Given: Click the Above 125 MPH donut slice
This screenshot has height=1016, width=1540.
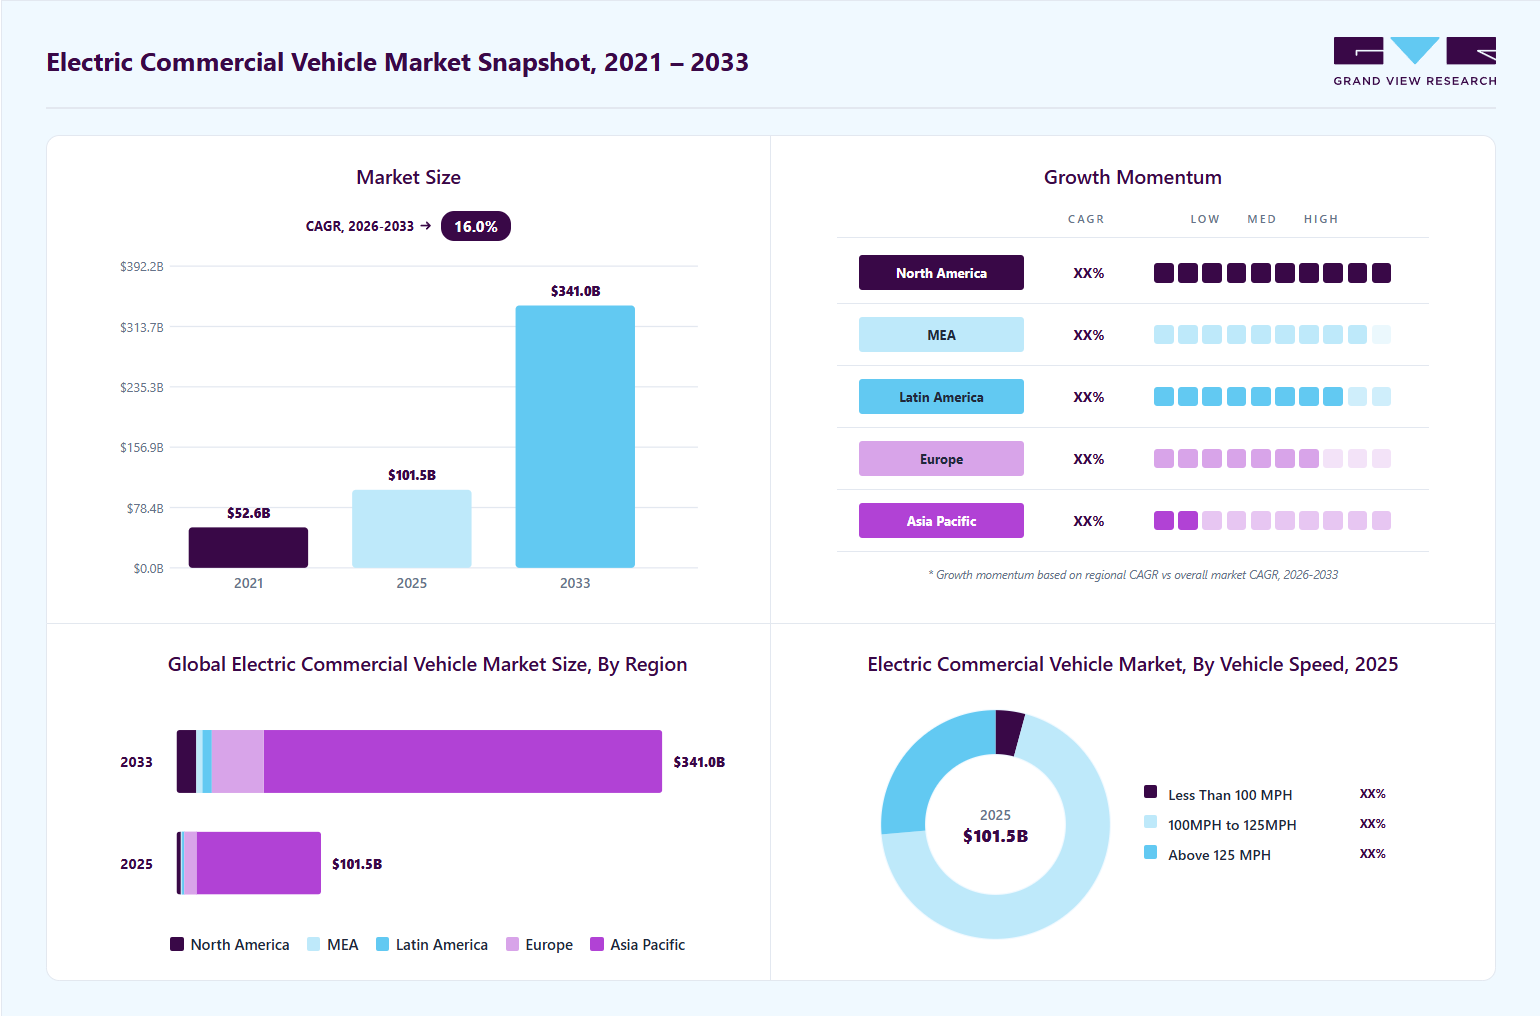Looking at the screenshot, I should (x=925, y=762).
